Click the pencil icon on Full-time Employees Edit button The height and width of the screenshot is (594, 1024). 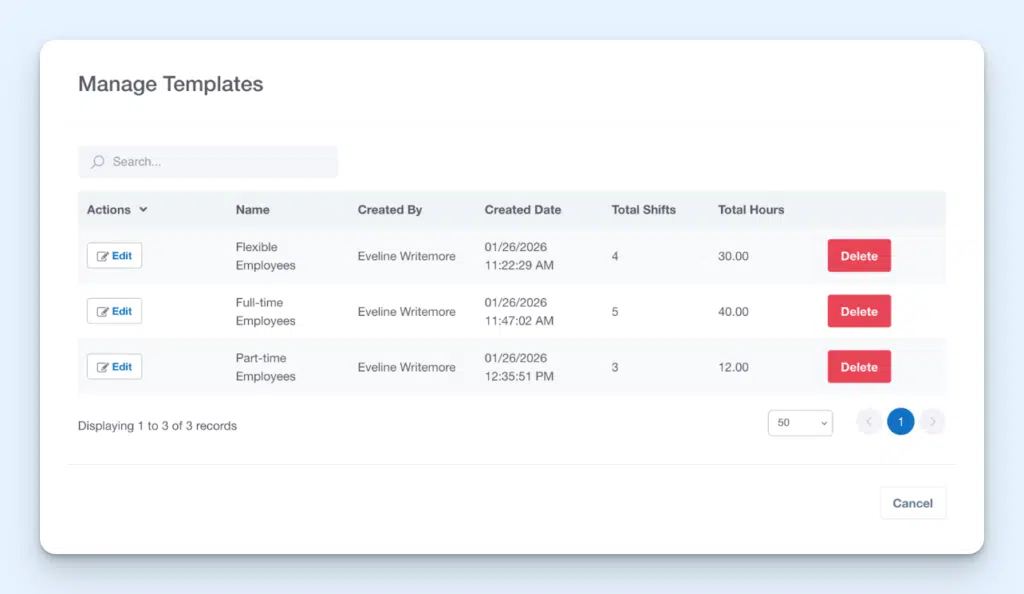pos(101,311)
